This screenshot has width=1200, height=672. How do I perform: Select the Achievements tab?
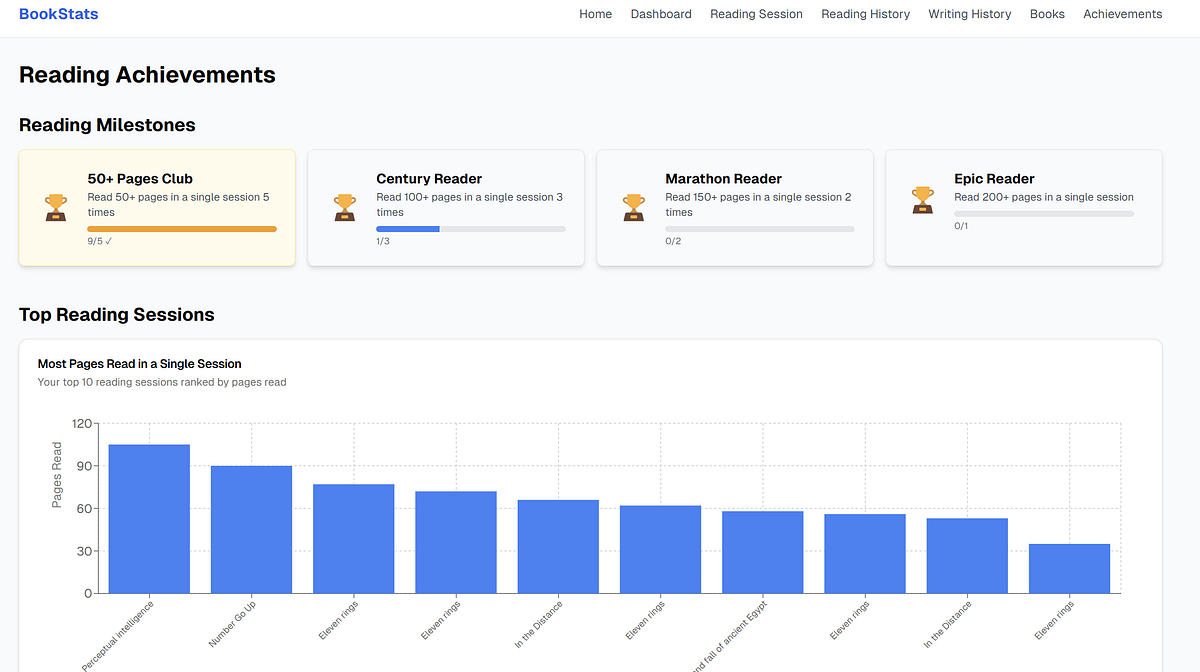point(1122,14)
